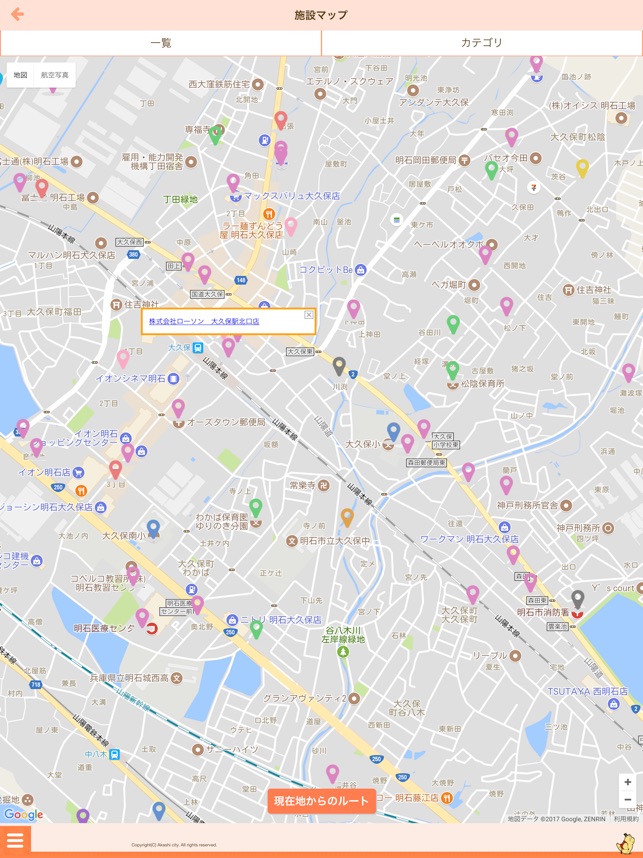643x858 pixels.
Task: Select the orange pin near 明石市立大久保中
Action: click(x=347, y=517)
